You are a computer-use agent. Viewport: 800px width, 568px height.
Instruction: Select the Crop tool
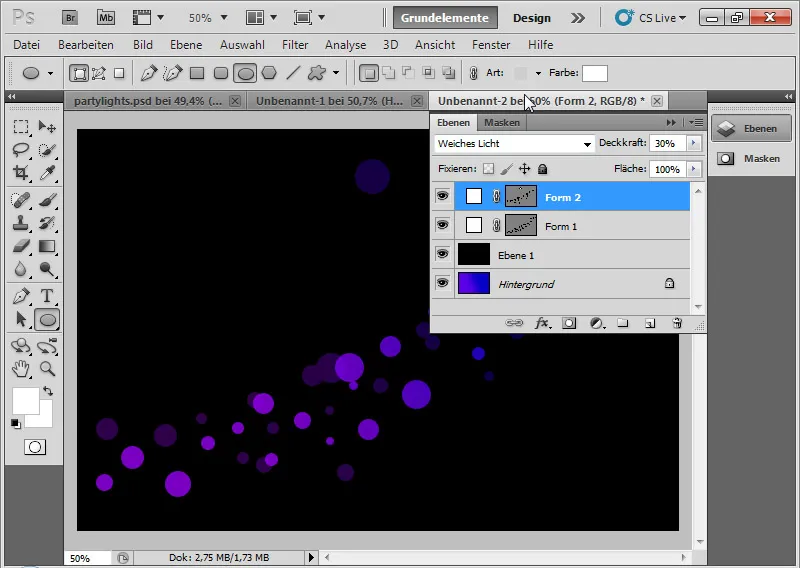coord(21,172)
